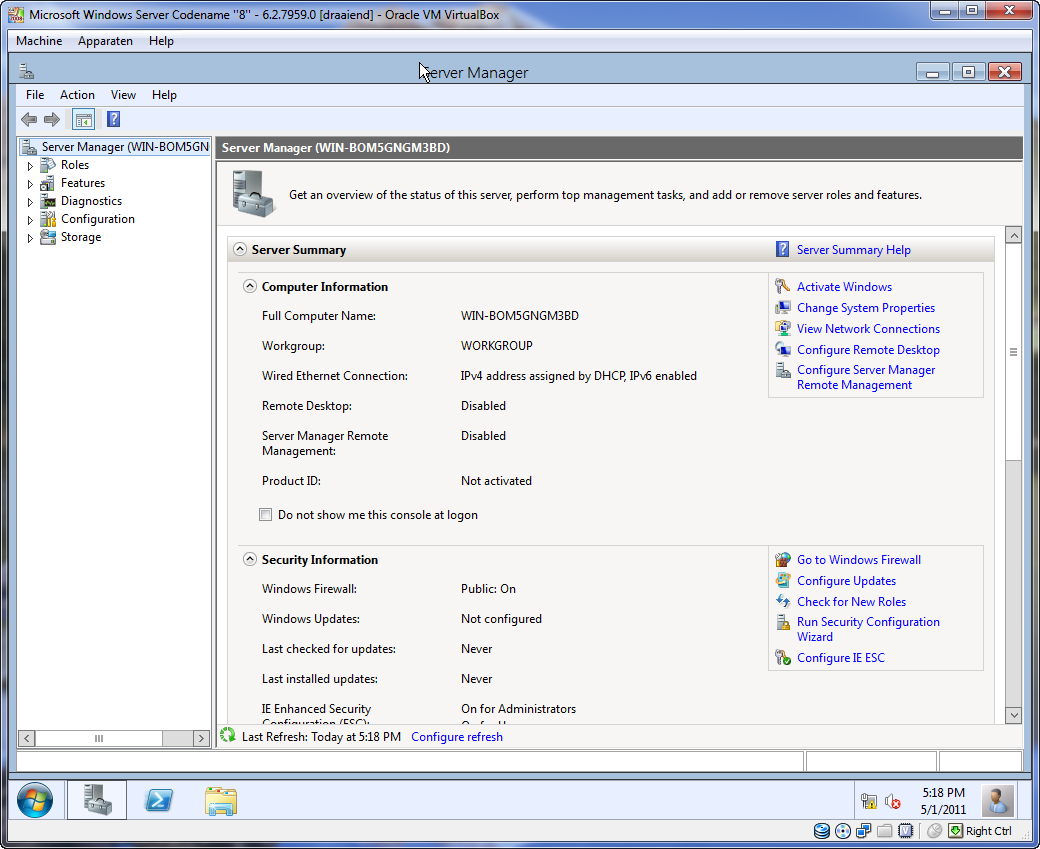Click the Check for New Roles link
Image resolution: width=1040 pixels, height=849 pixels.
pyautogui.click(x=852, y=602)
